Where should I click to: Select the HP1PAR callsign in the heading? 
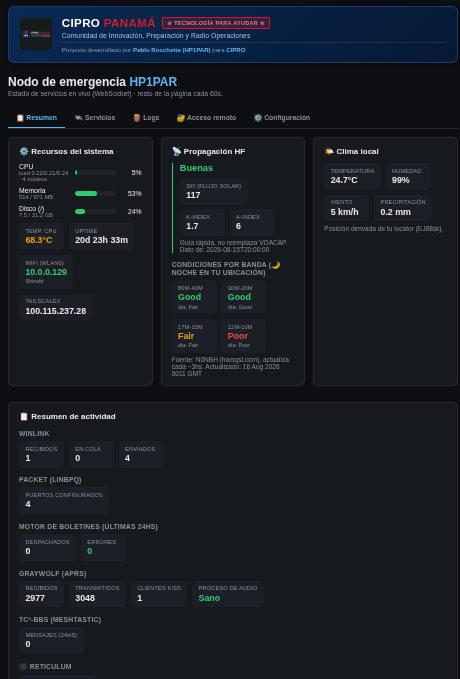pyautogui.click(x=153, y=82)
